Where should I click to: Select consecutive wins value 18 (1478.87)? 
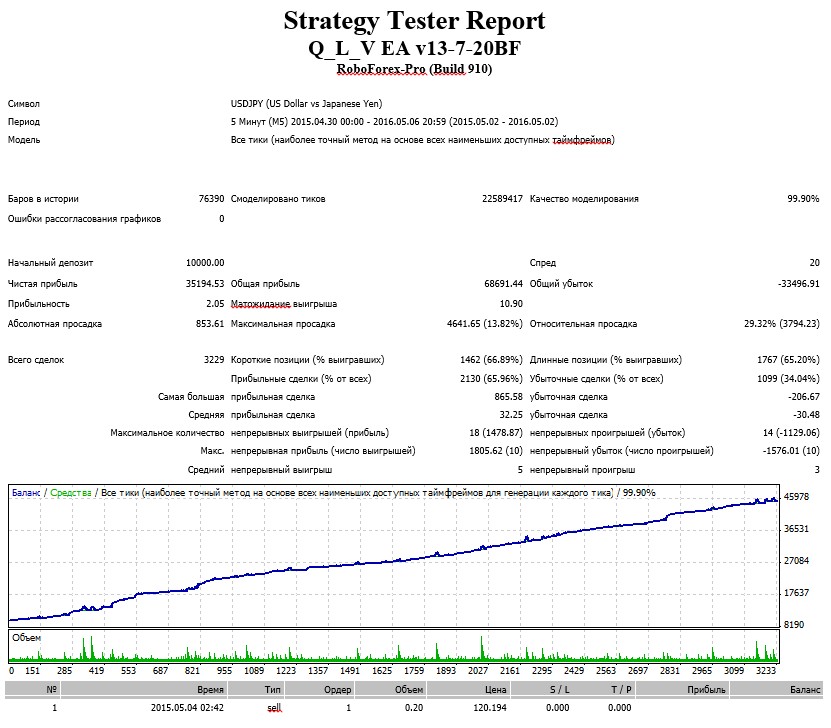click(x=496, y=433)
